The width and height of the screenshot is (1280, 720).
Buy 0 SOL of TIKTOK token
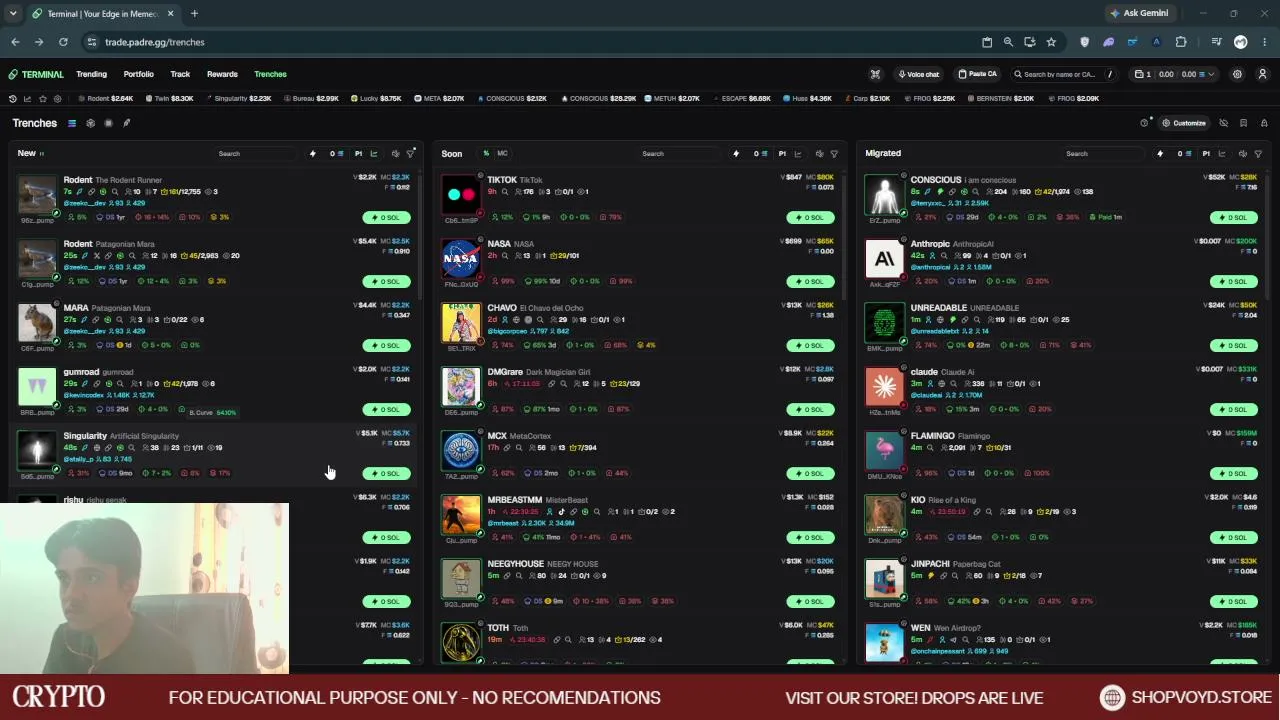(811, 217)
